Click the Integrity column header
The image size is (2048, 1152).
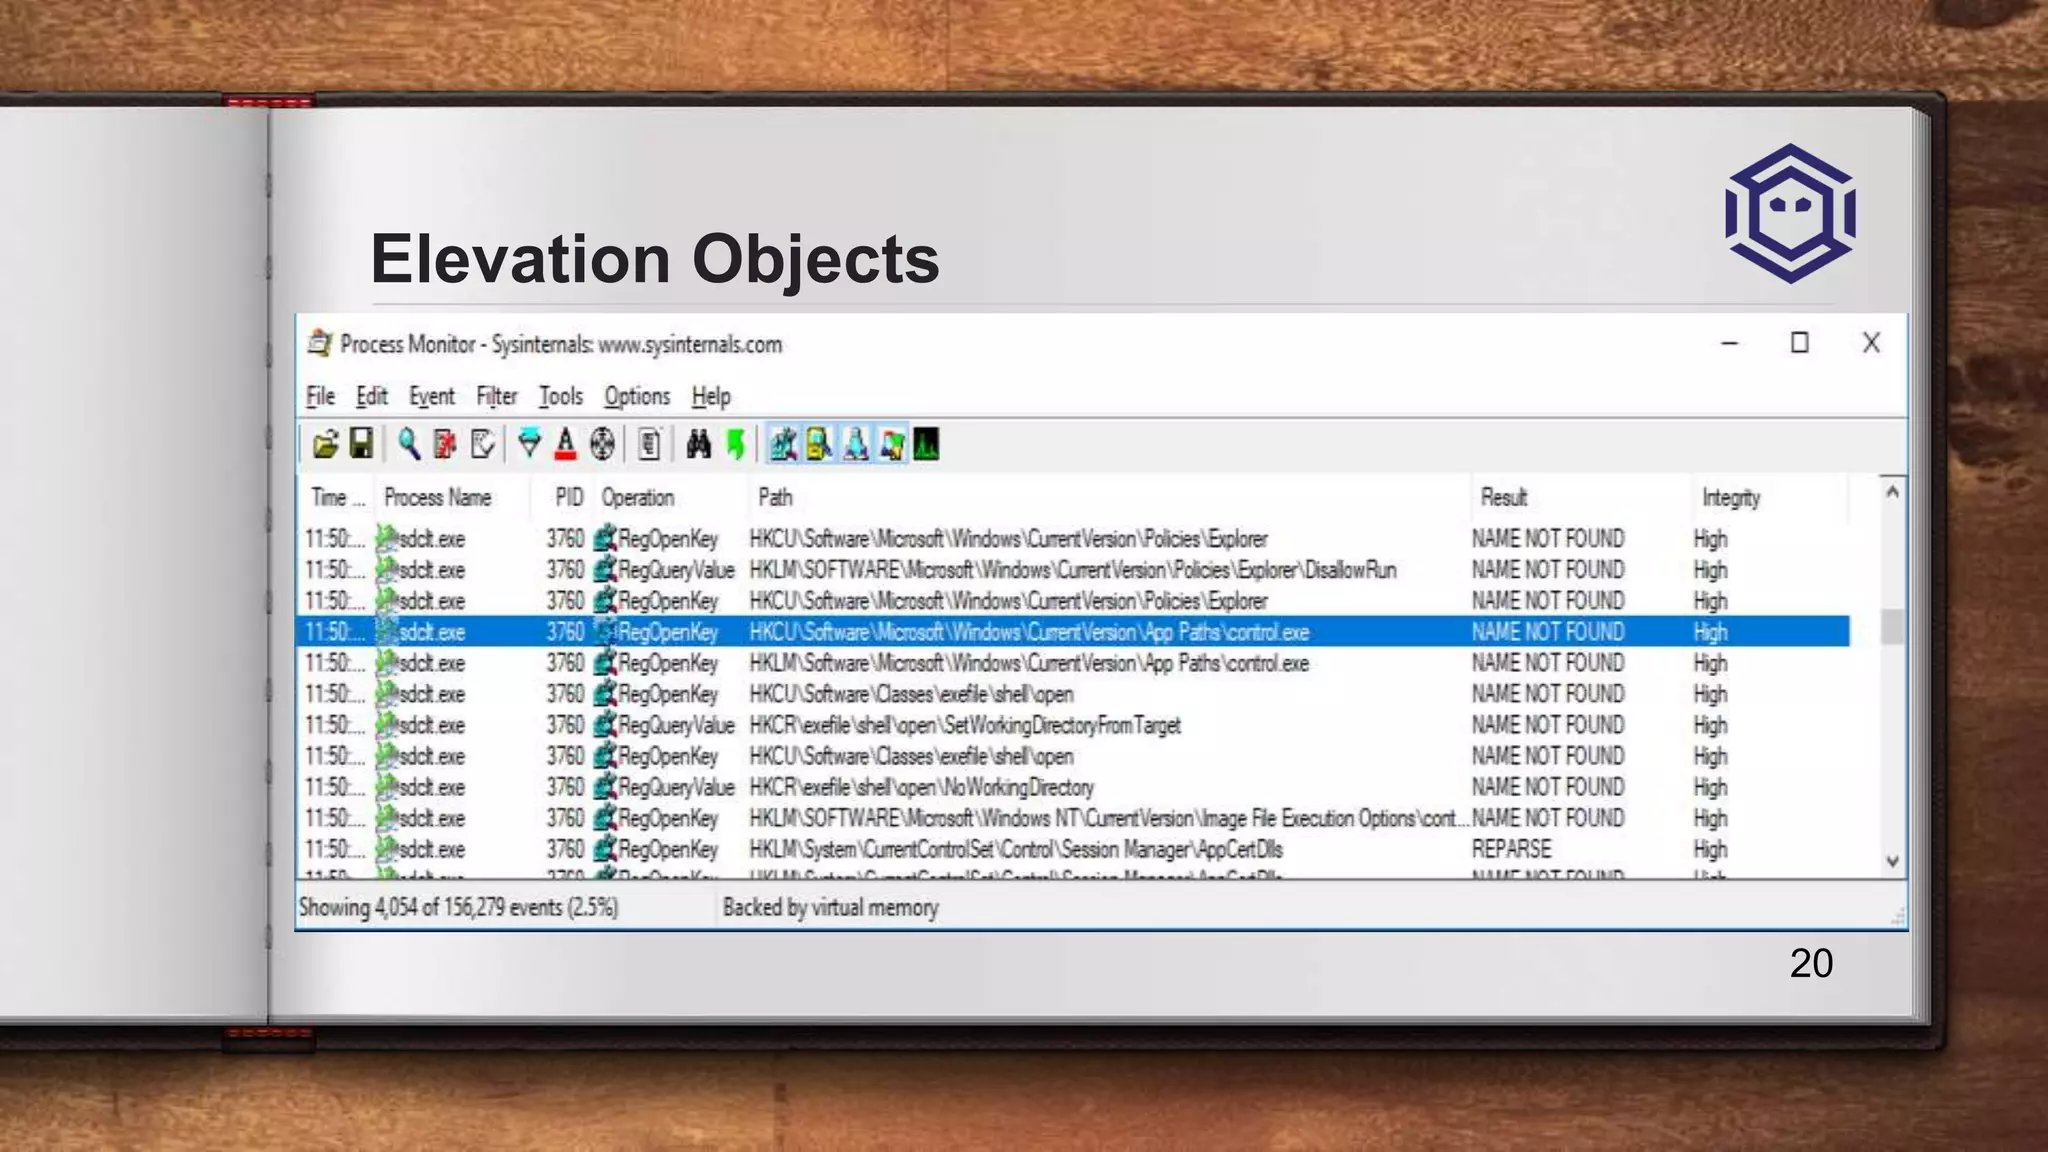(x=1768, y=497)
